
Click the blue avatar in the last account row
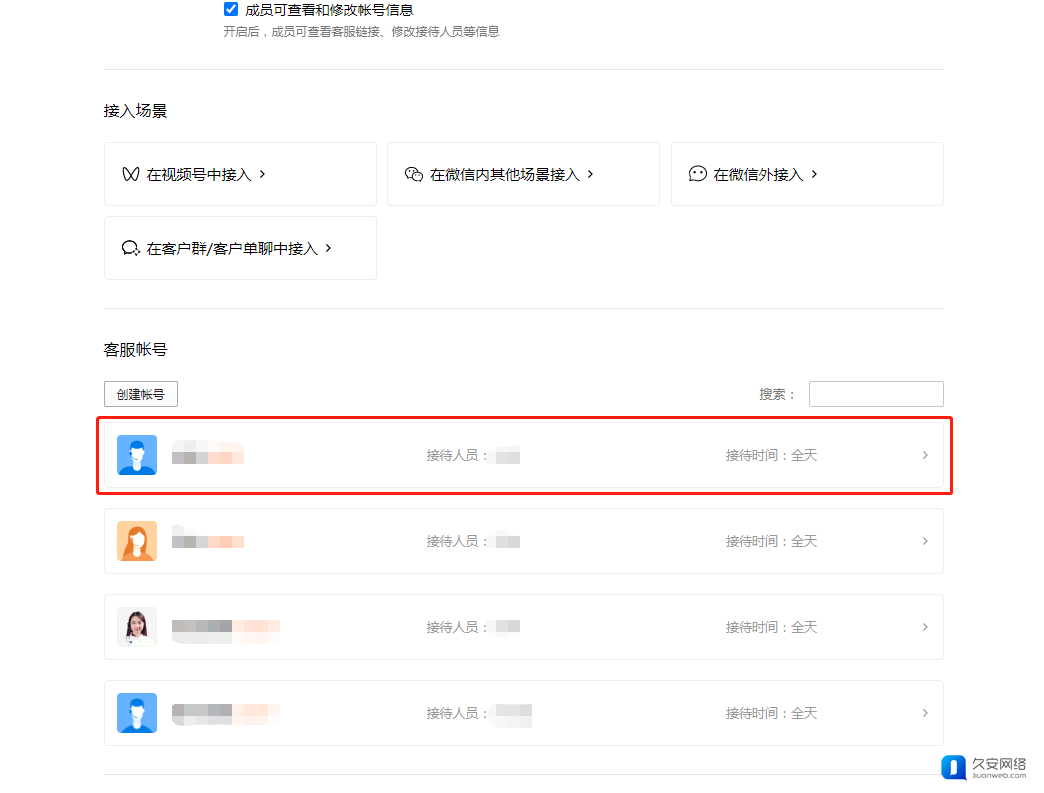pos(137,713)
